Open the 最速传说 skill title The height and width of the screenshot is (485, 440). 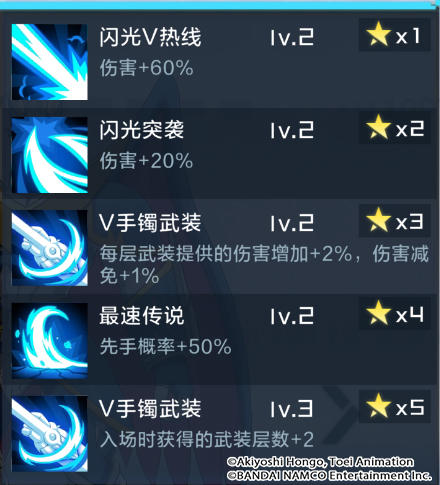pos(141,316)
